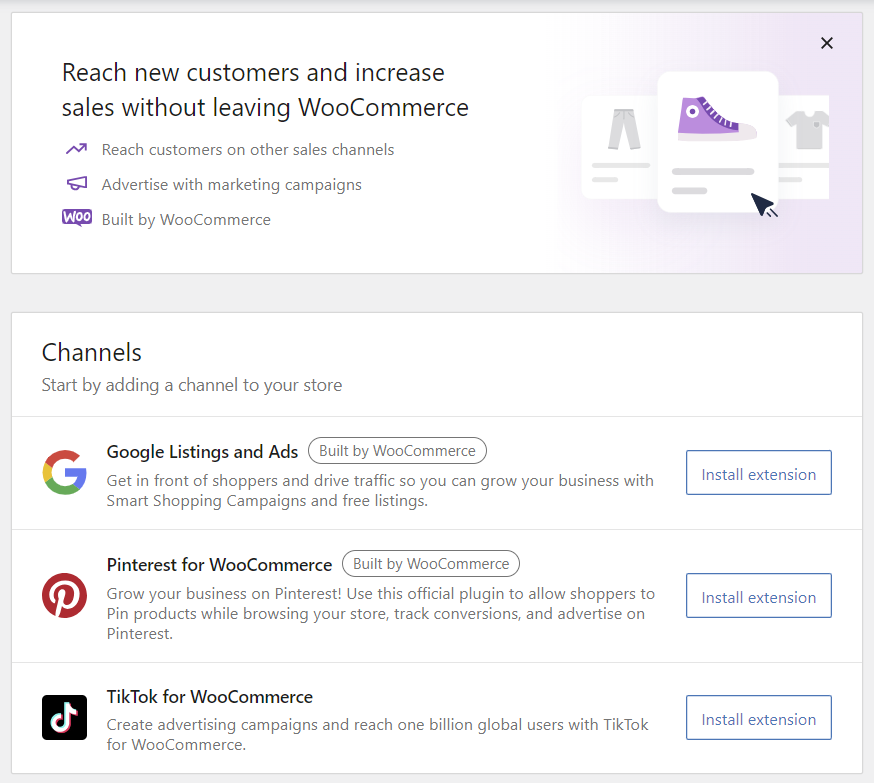Click the Channels section heading
874x783 pixels.
[91, 352]
